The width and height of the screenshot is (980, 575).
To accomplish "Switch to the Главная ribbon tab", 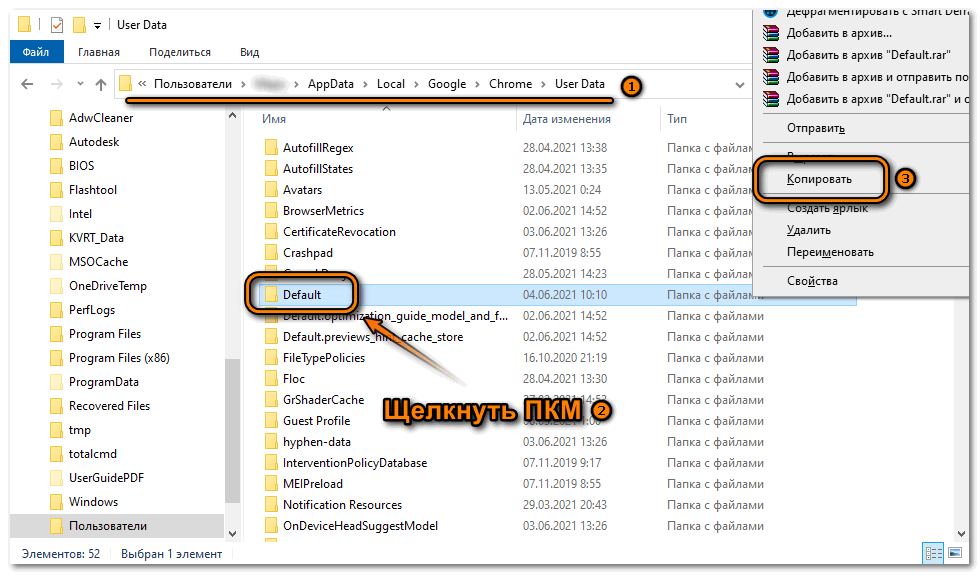I will point(99,52).
